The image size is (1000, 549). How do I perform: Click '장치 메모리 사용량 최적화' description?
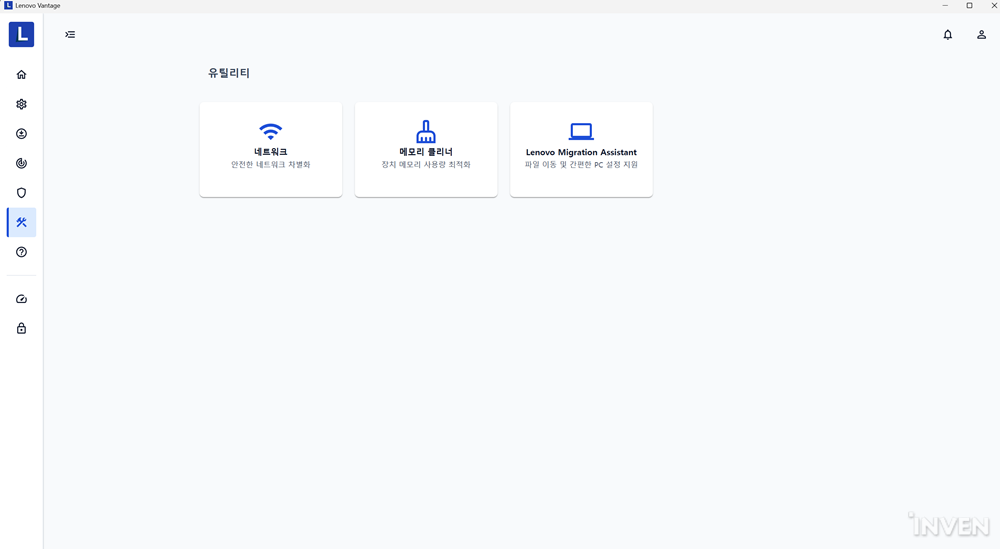click(426, 165)
